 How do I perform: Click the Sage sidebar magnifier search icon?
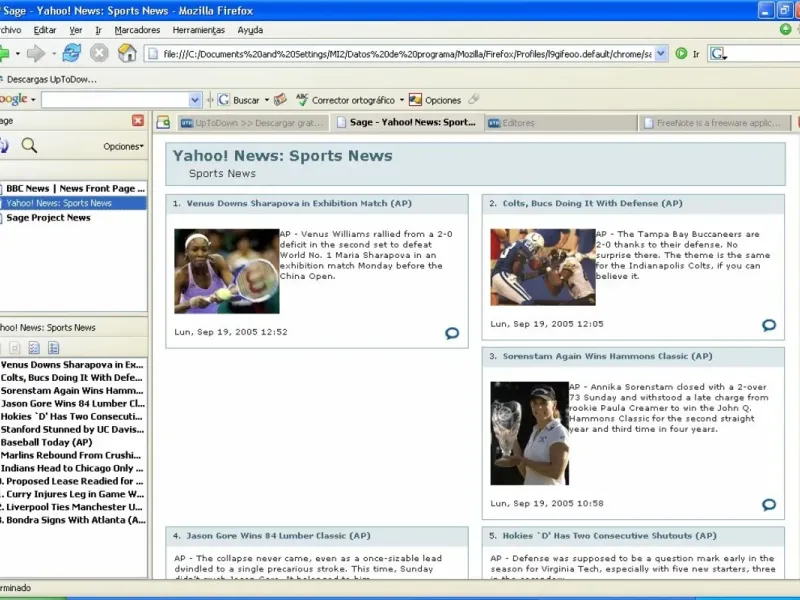click(29, 146)
